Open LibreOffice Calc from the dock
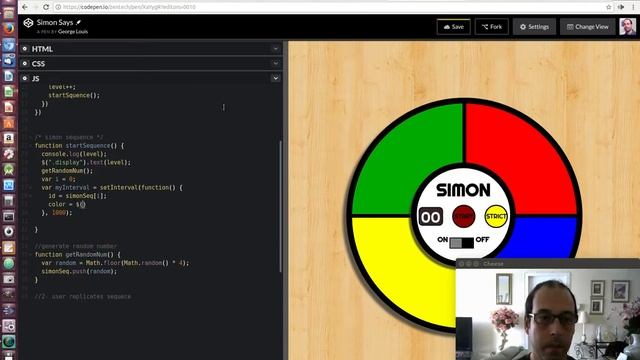 [x=9, y=91]
